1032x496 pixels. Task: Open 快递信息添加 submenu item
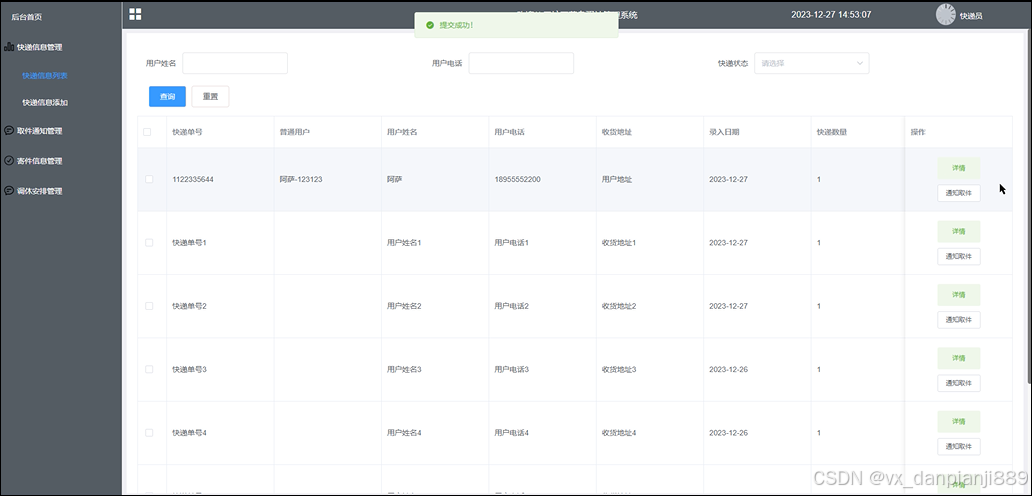pos(45,103)
